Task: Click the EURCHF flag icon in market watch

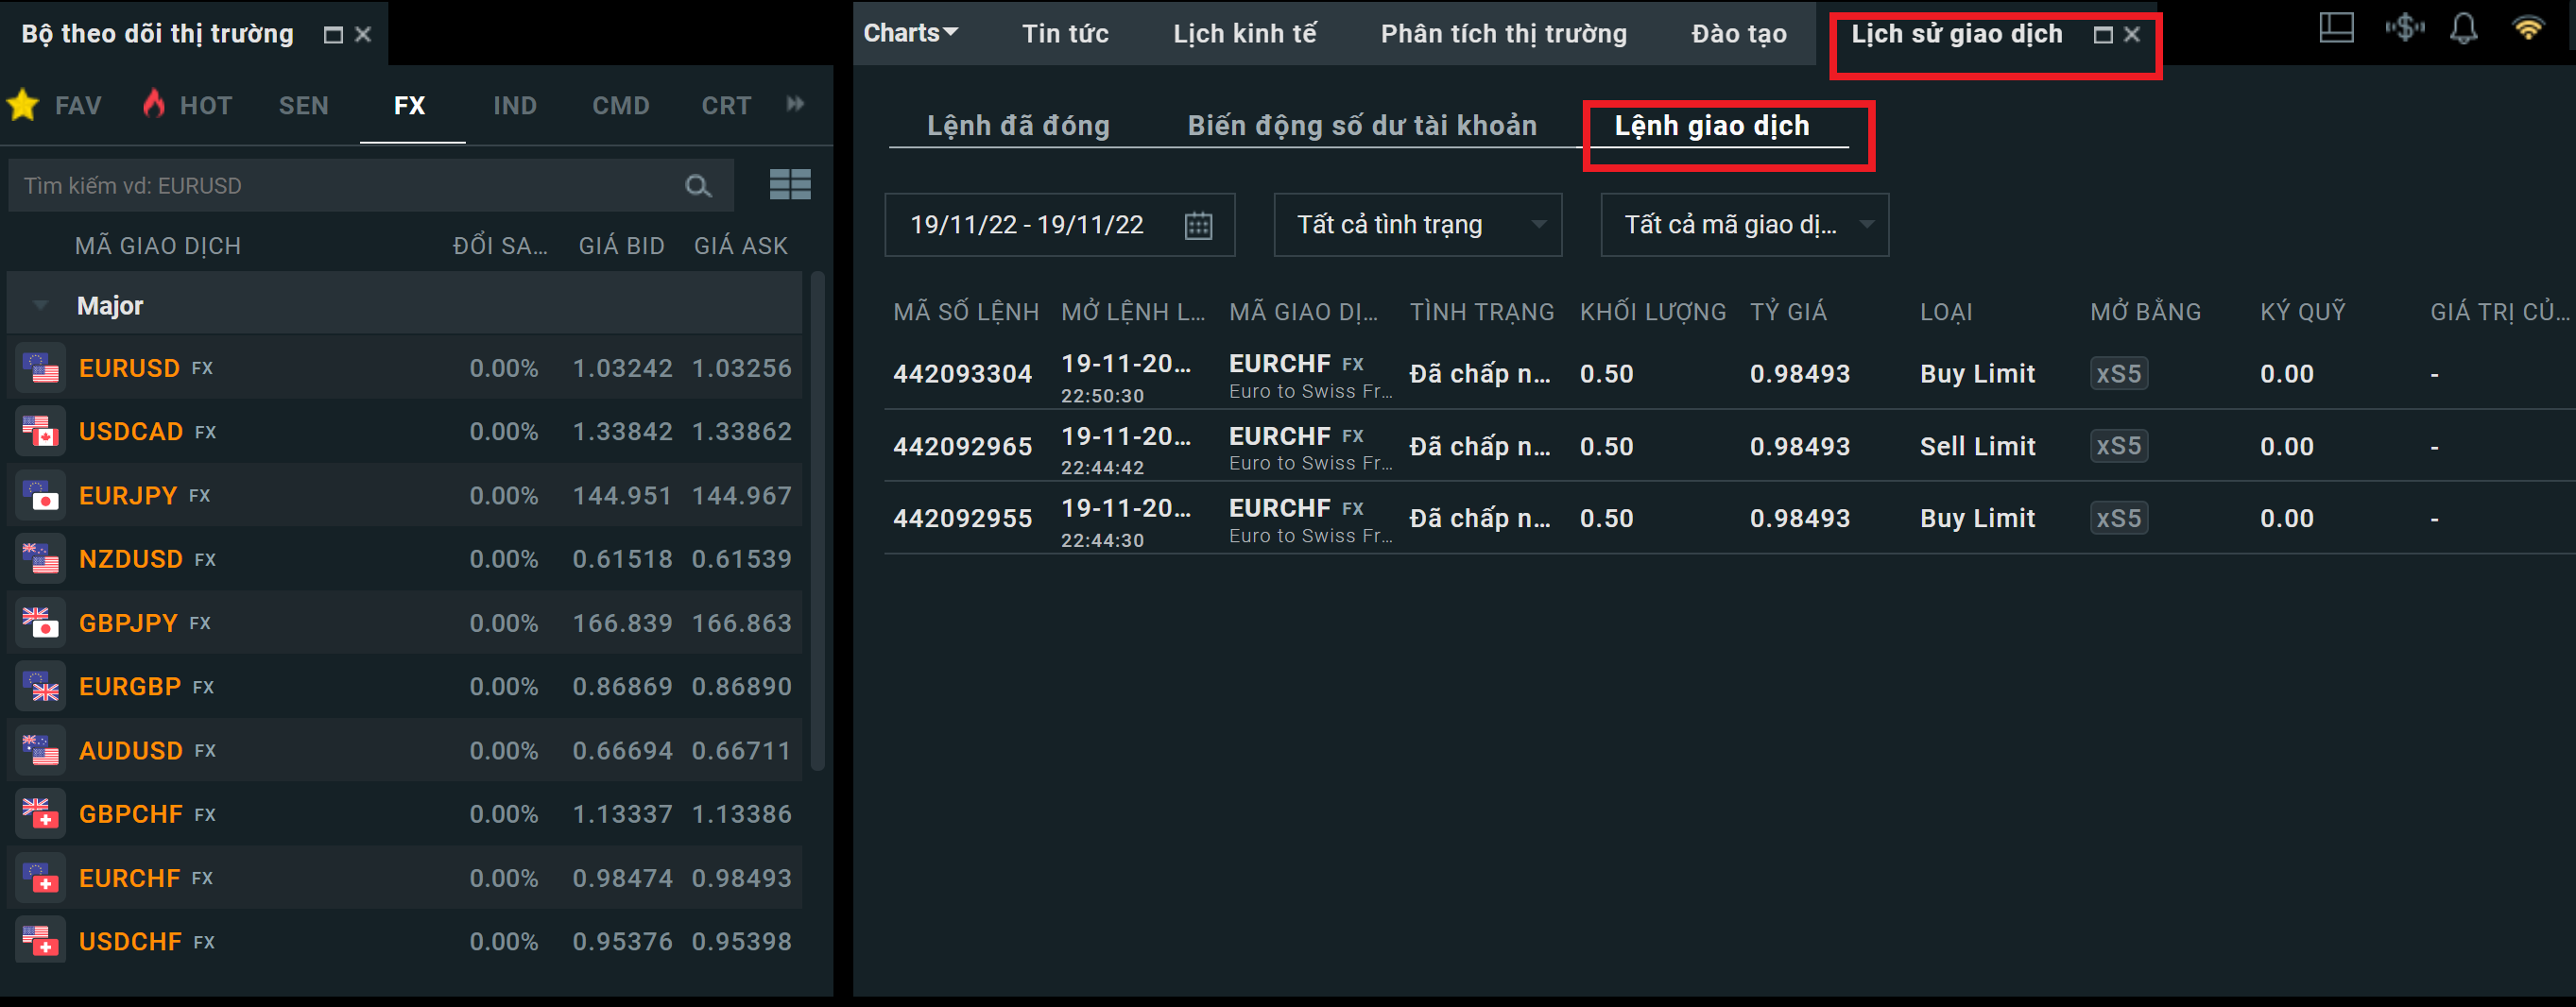Action: point(41,878)
